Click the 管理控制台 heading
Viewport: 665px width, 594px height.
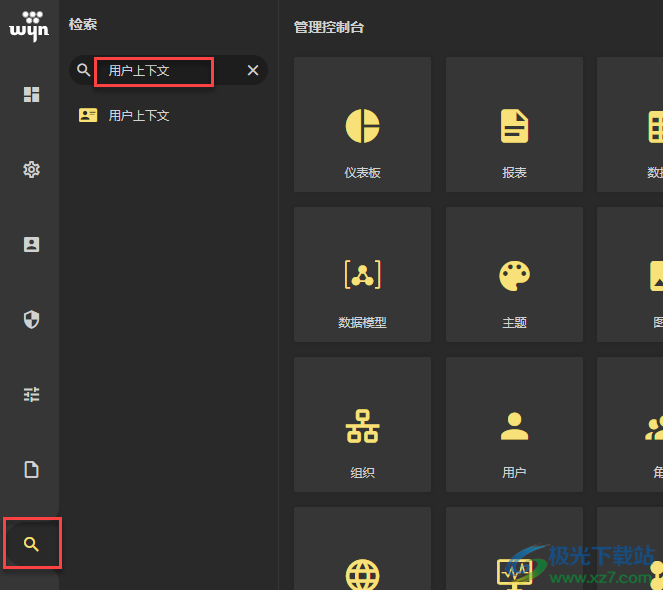329,28
